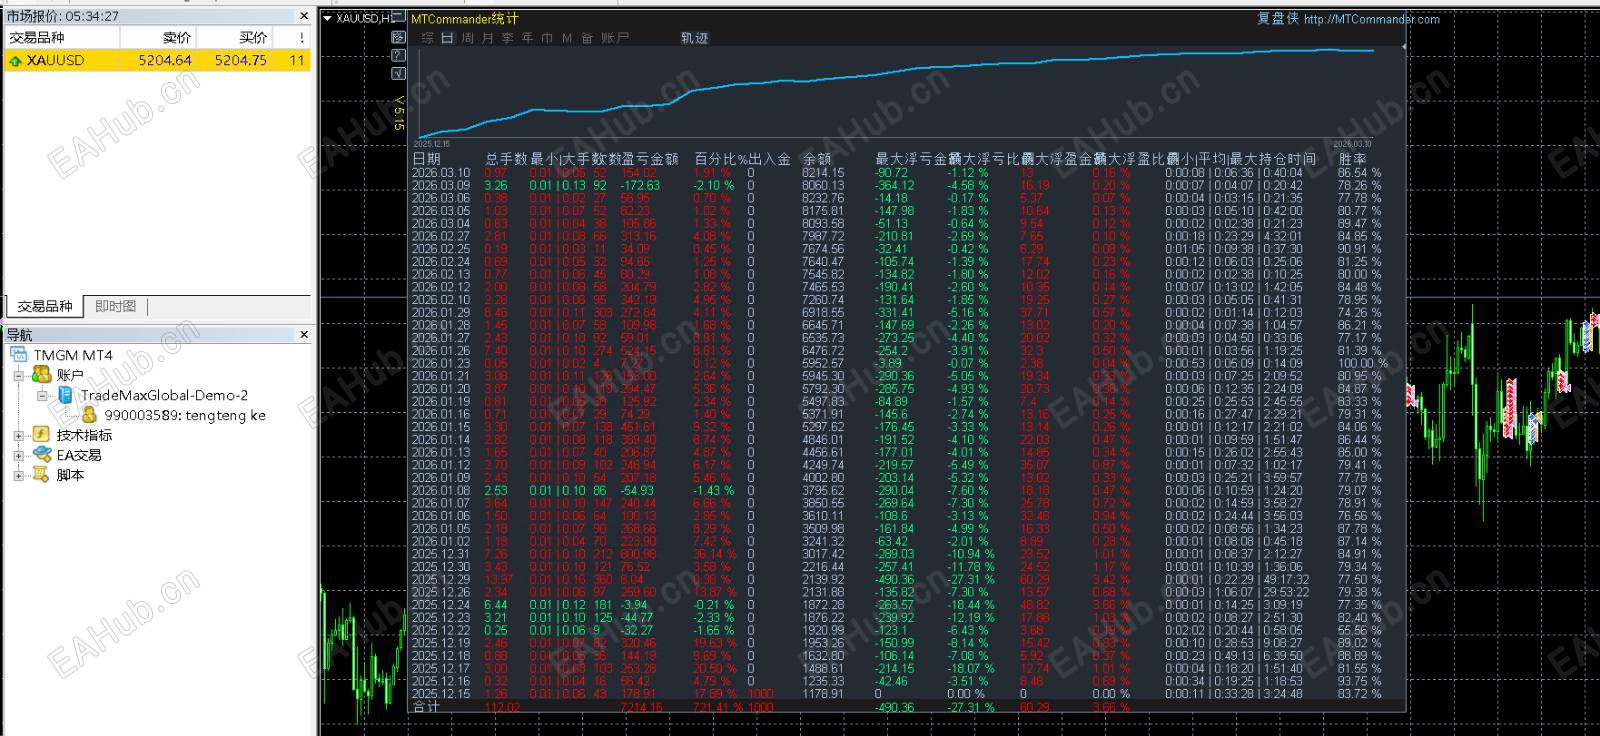The image size is (1600, 736).
Task: Click the 2026.03.10 date row
Action: point(441,173)
